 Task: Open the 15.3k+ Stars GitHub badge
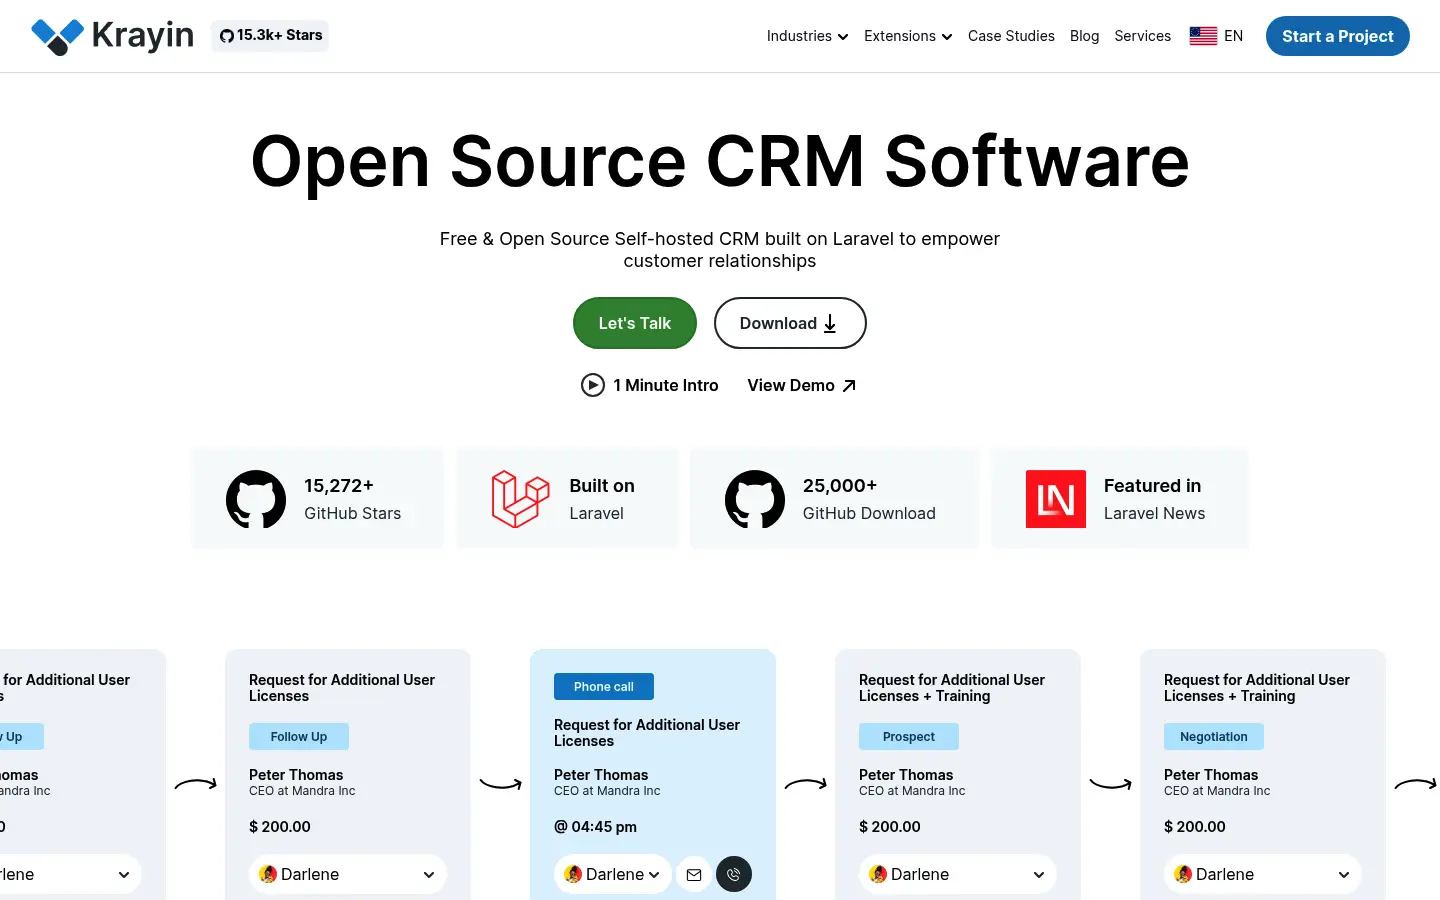click(270, 35)
